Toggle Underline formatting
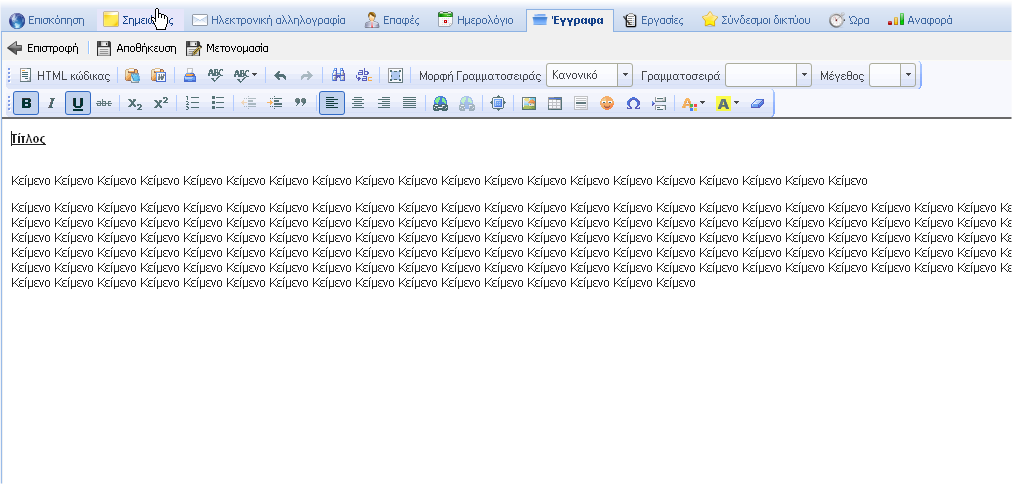 tap(77, 103)
